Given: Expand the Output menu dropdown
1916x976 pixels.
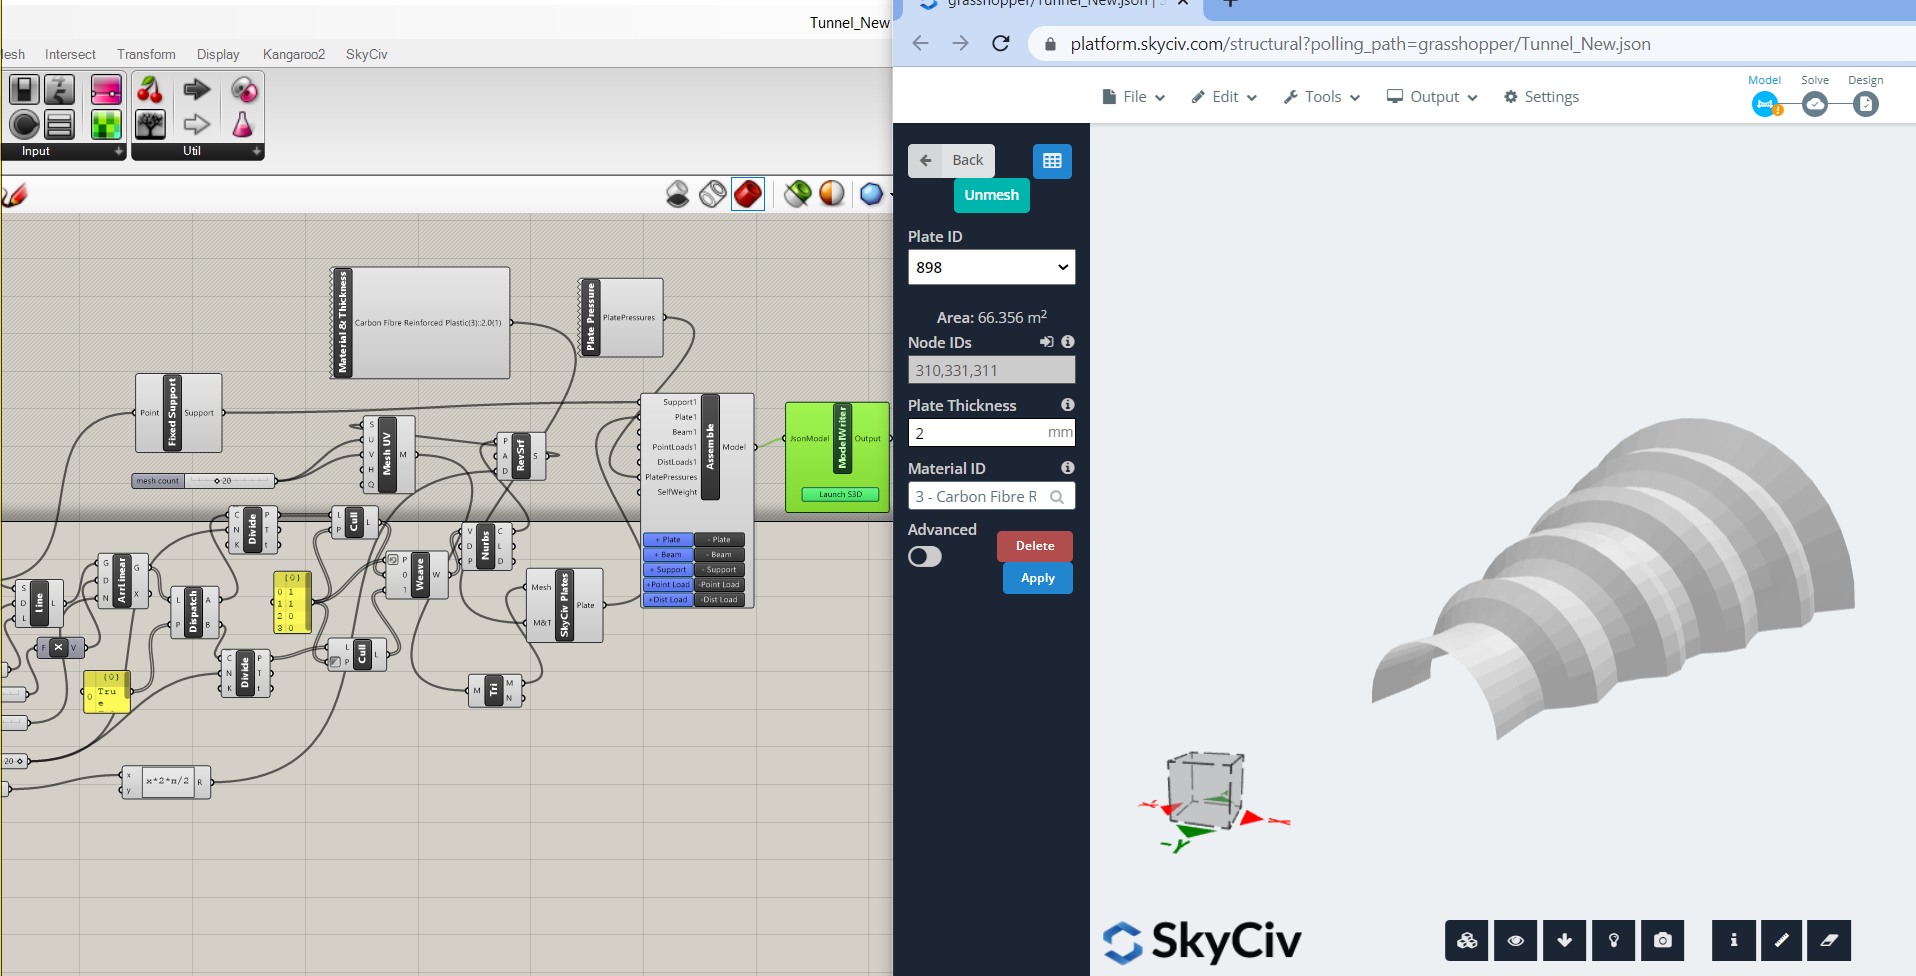Looking at the screenshot, I should coord(1432,97).
